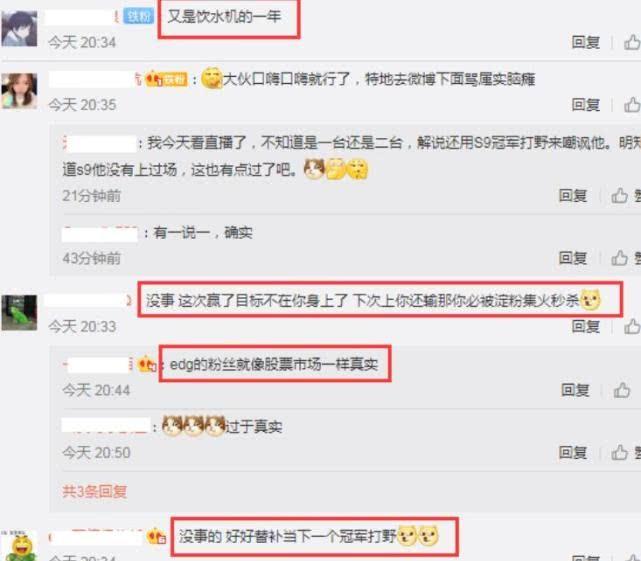This screenshot has height=561, width=641.
Task: Open the green frog avatar profile
Action: [19, 313]
